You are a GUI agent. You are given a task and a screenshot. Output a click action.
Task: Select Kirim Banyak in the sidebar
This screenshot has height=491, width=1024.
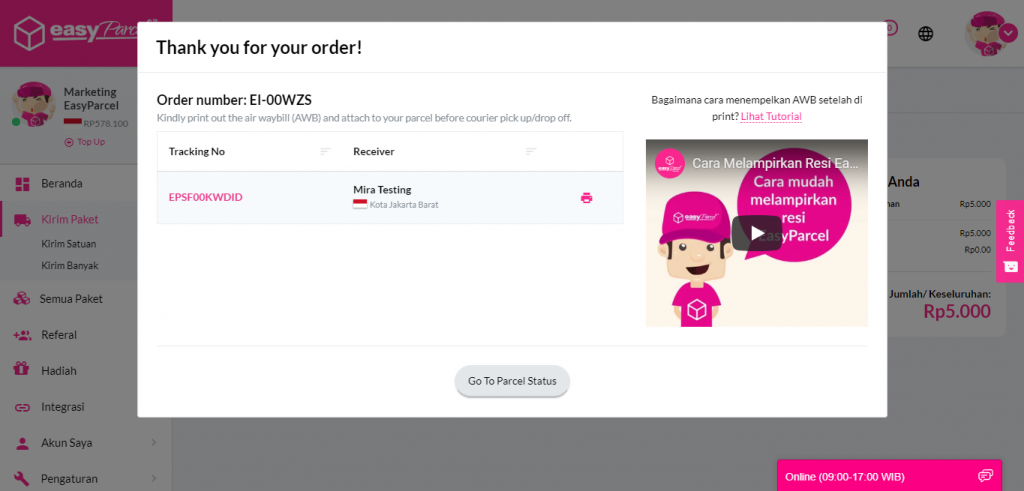click(x=69, y=266)
